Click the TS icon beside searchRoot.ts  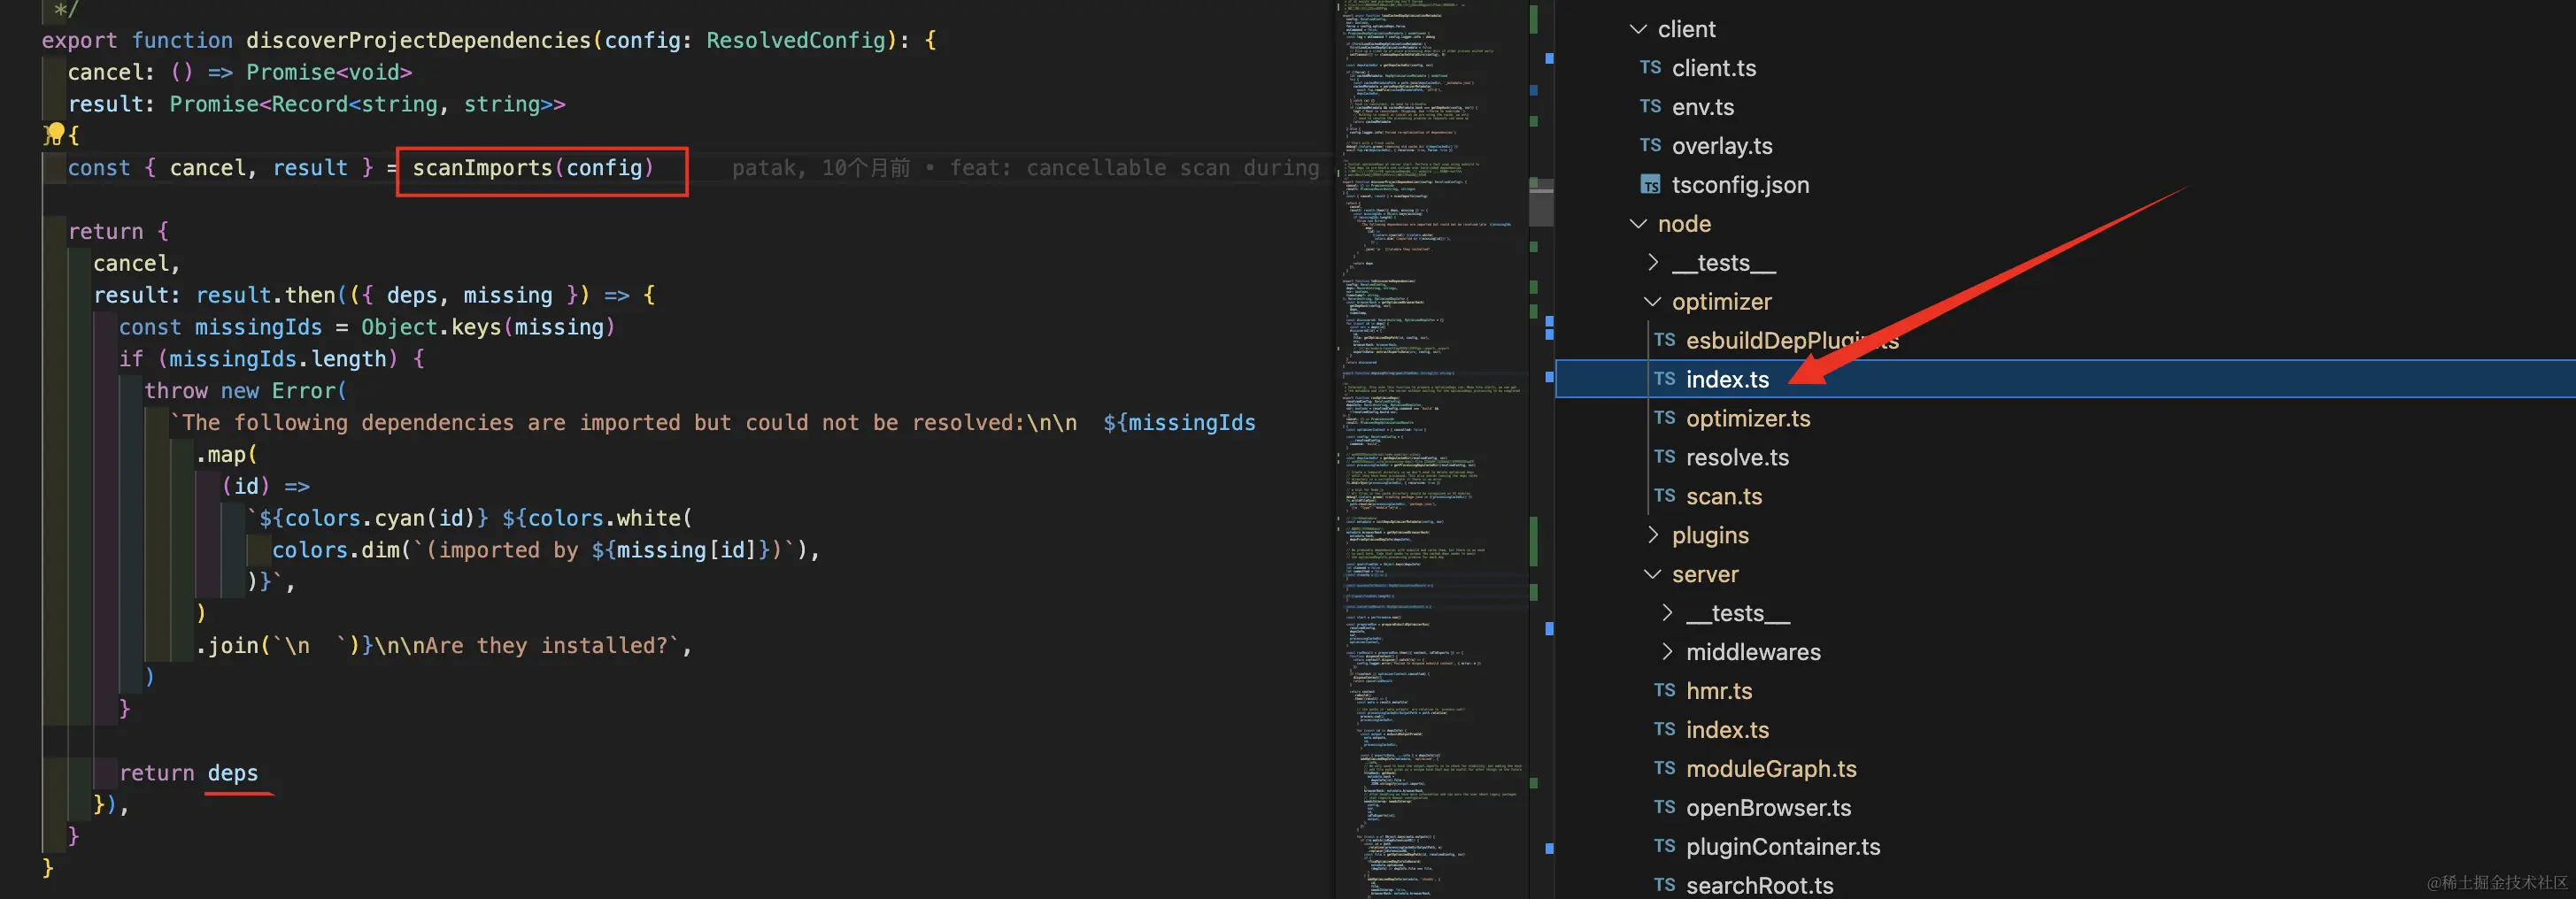[1664, 885]
